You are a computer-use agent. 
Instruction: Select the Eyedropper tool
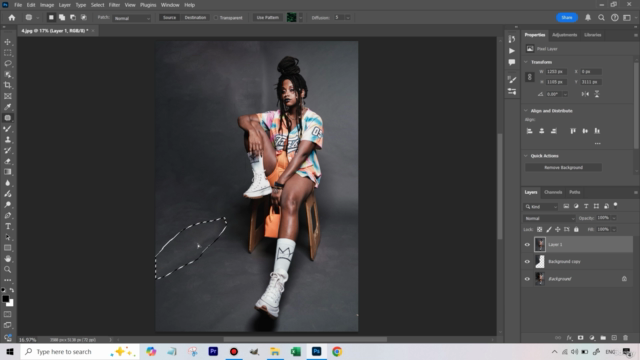click(8, 107)
